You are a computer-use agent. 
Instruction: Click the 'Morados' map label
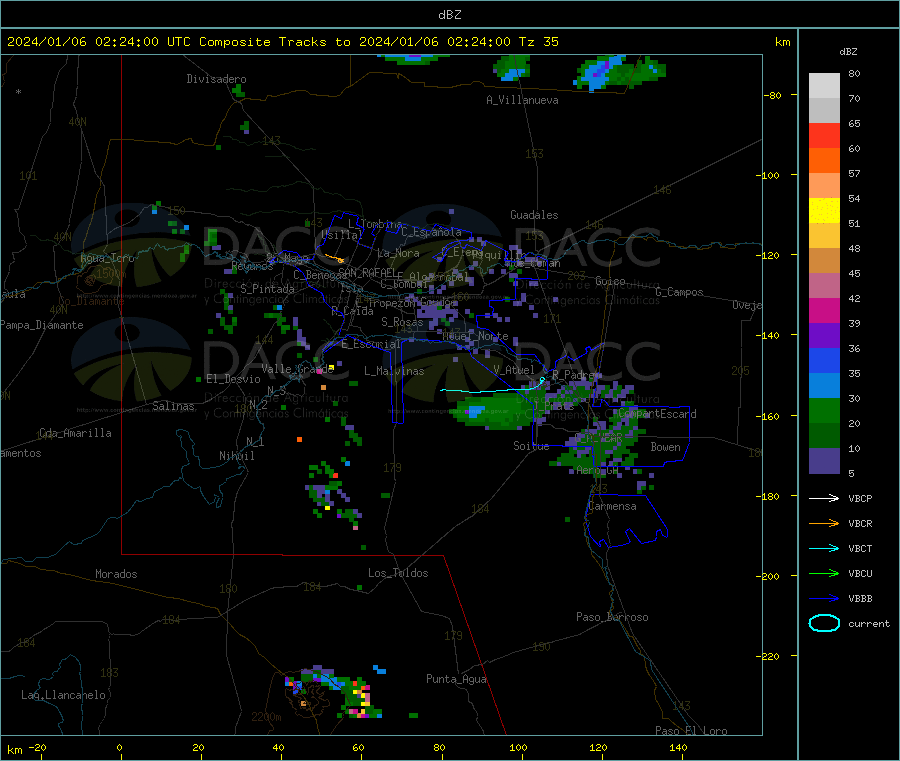(116, 574)
